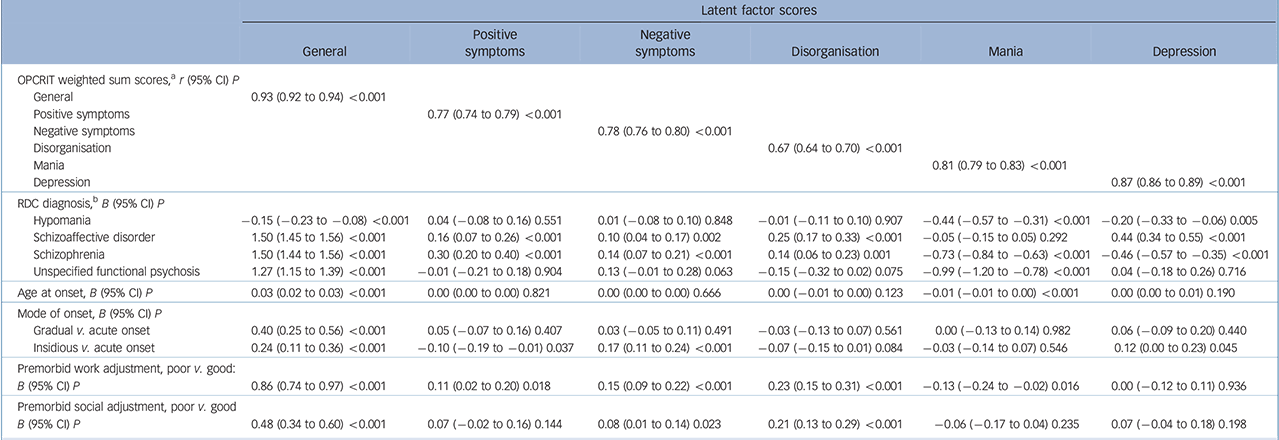Click the 'Latent factor scores' header
Viewport: 1279px width, 440px height.
point(759,9)
